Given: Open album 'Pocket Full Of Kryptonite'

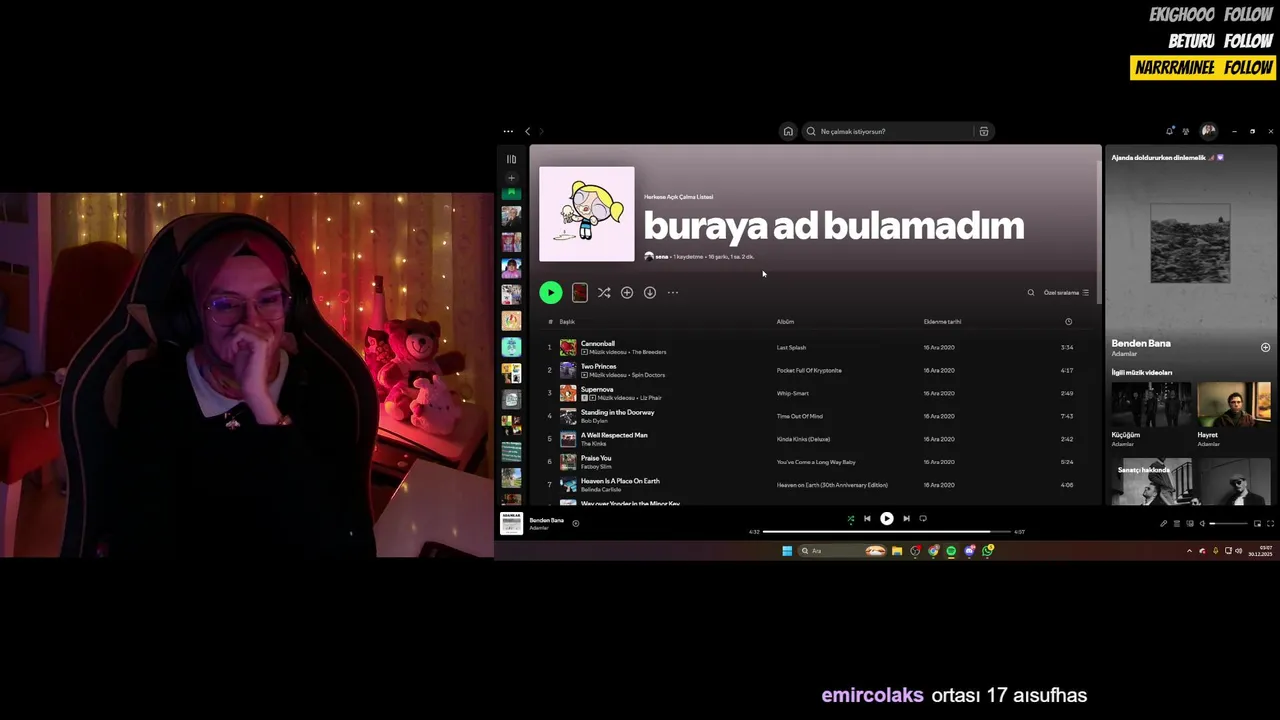Looking at the screenshot, I should point(809,371).
